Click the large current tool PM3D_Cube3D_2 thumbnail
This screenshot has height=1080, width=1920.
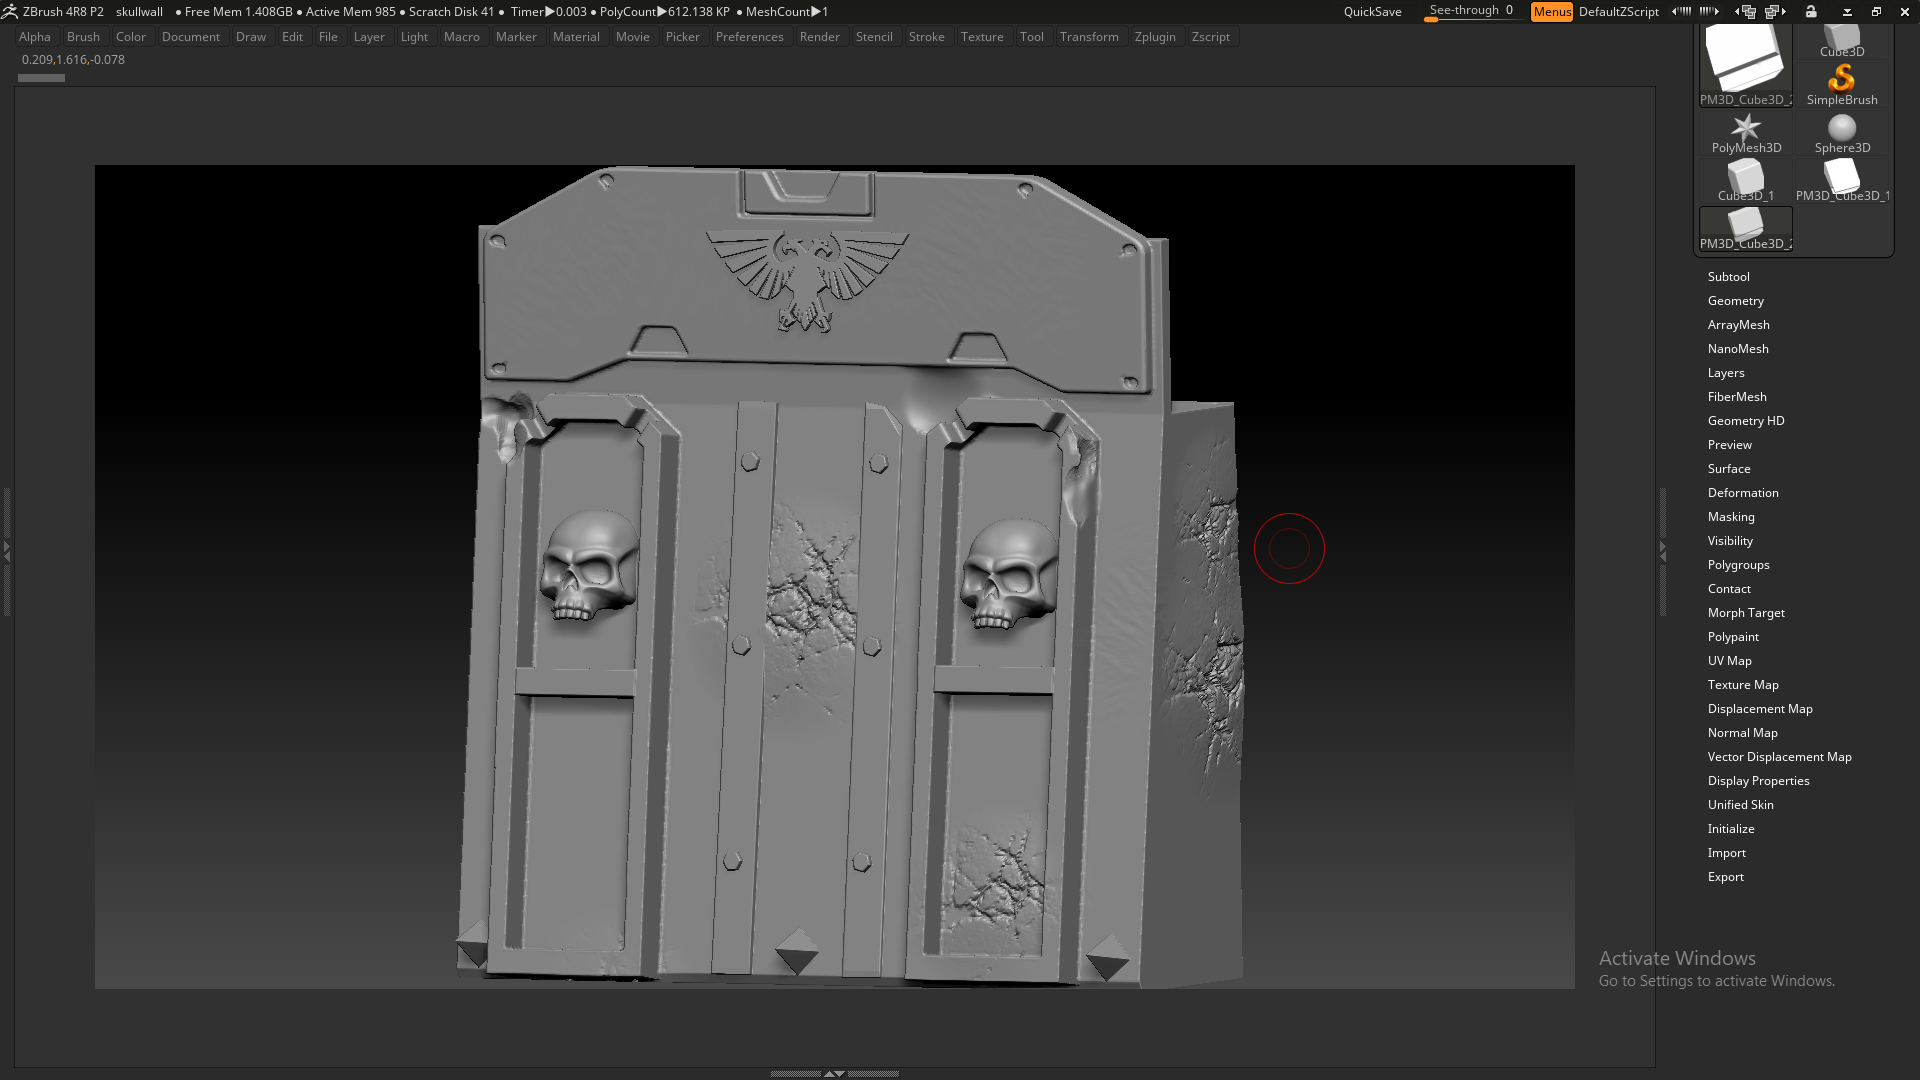tap(1746, 65)
